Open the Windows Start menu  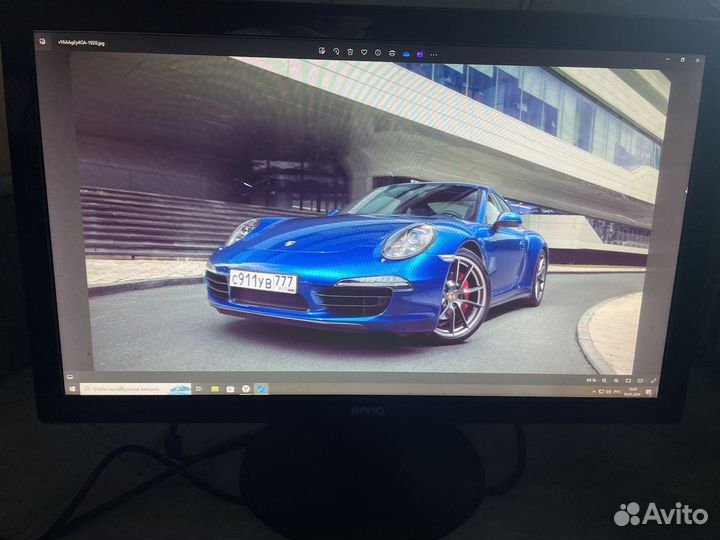click(72, 388)
